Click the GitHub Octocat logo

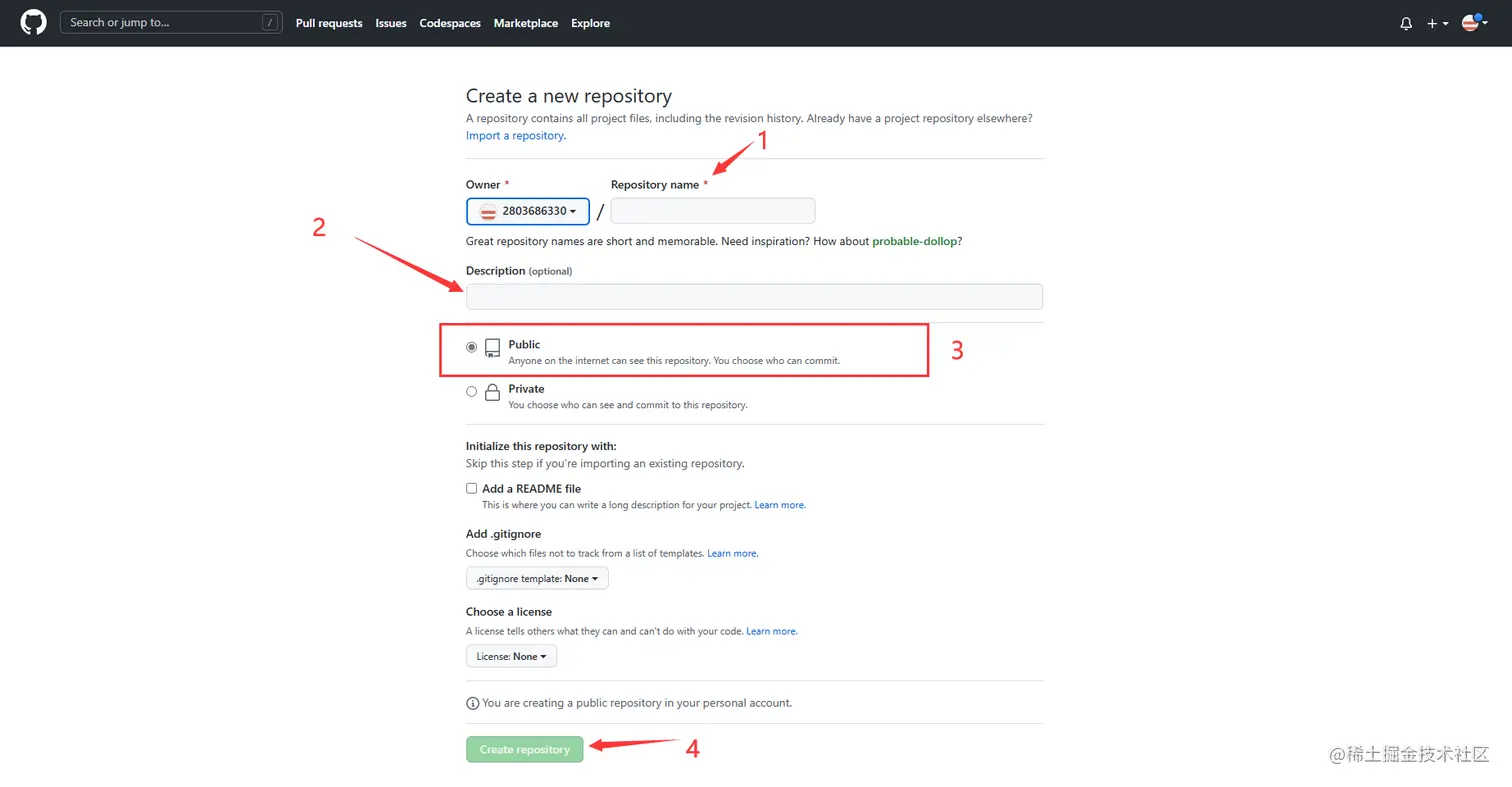(34, 23)
